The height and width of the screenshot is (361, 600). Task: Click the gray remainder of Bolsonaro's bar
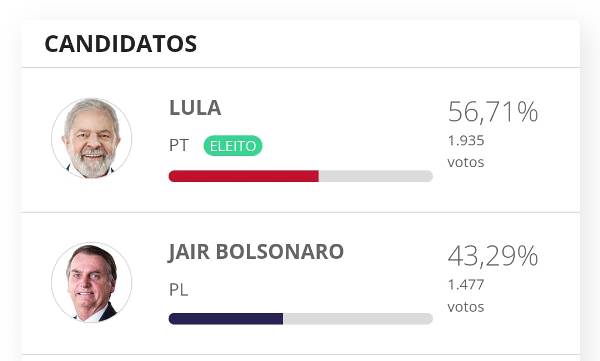point(358,319)
